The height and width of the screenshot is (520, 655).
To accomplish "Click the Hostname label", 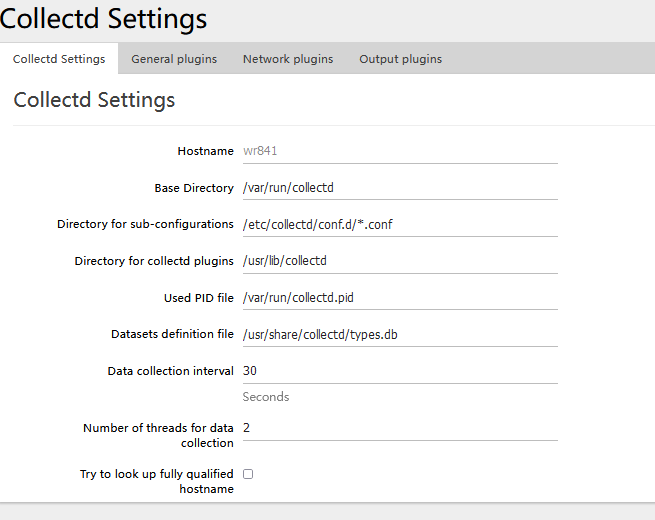I will [x=206, y=151].
